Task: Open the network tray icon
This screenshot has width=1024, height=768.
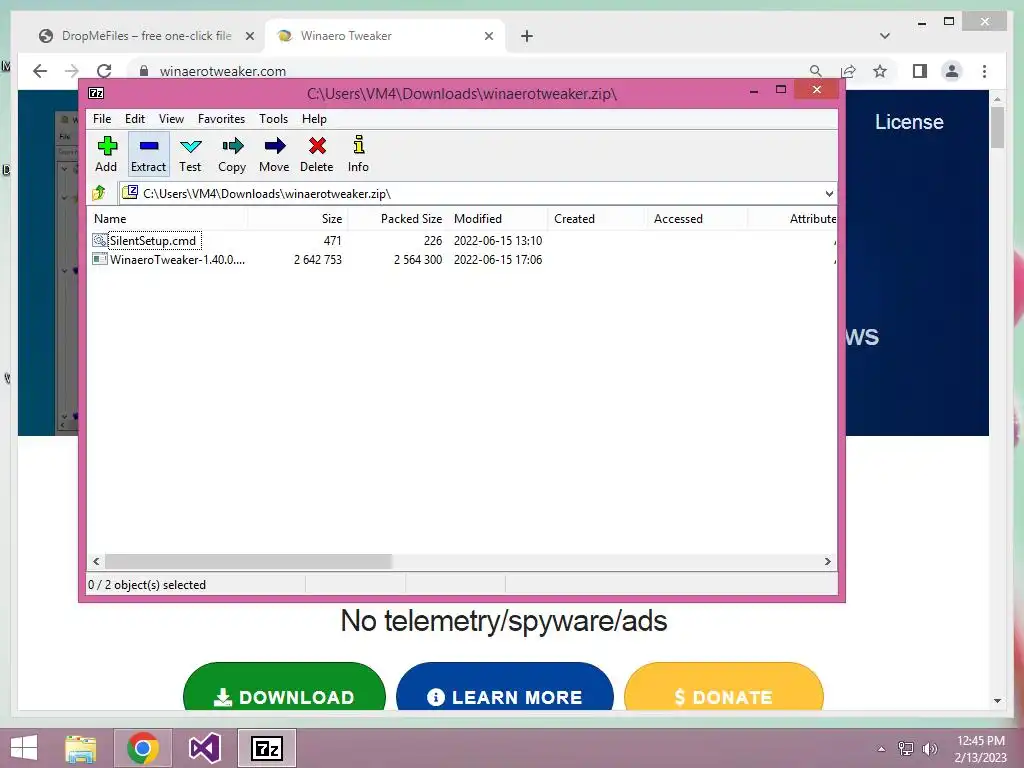Action: point(906,748)
